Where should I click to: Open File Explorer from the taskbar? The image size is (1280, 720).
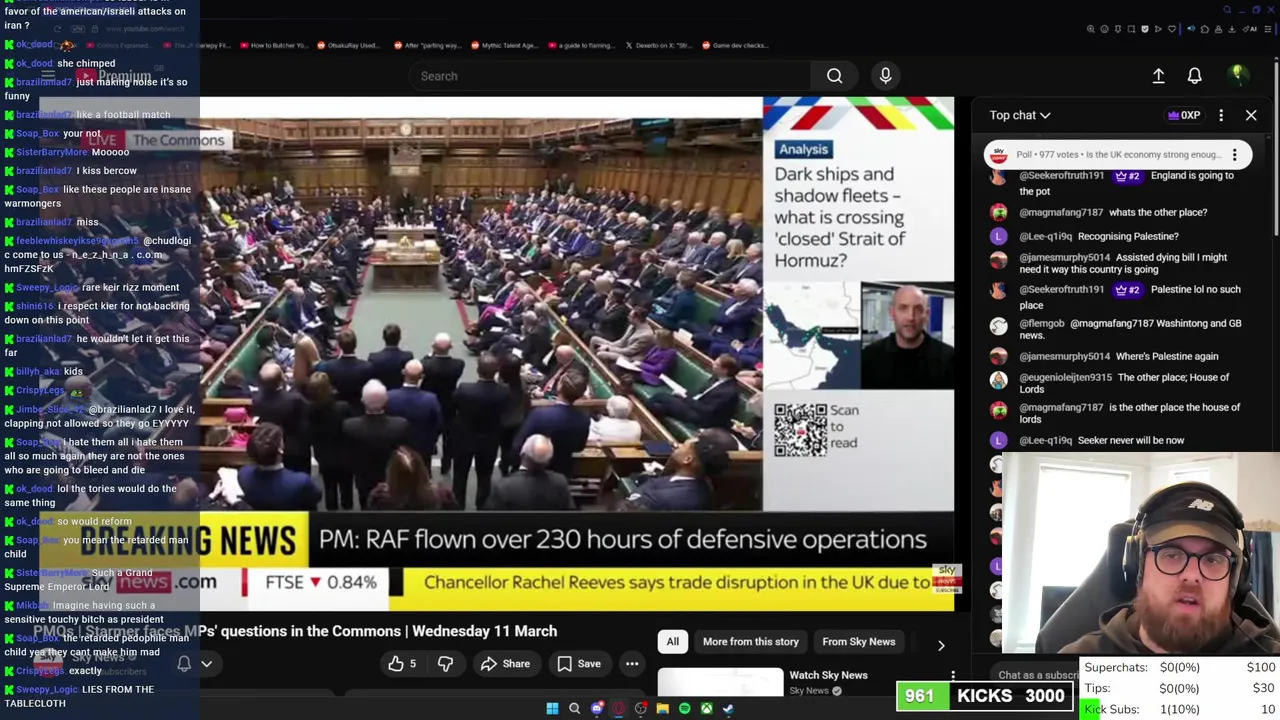(662, 709)
